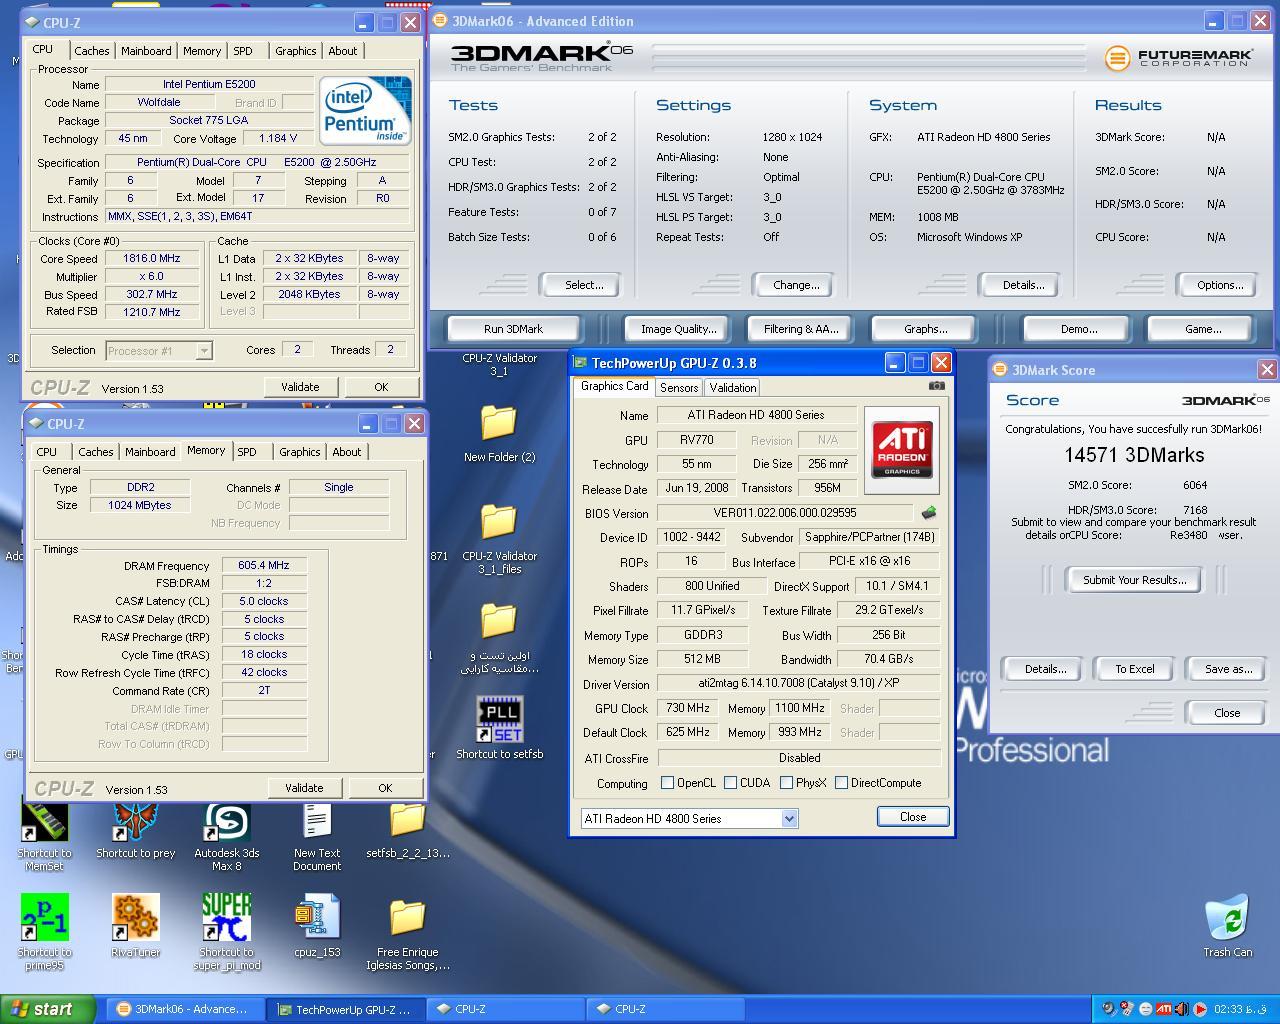Click the Run 3DMark button
Screen dimensions: 1280x1024
point(513,329)
